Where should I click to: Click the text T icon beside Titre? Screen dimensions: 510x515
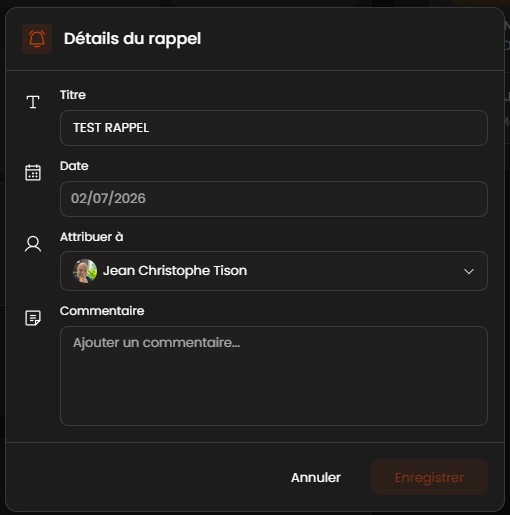coord(33,102)
